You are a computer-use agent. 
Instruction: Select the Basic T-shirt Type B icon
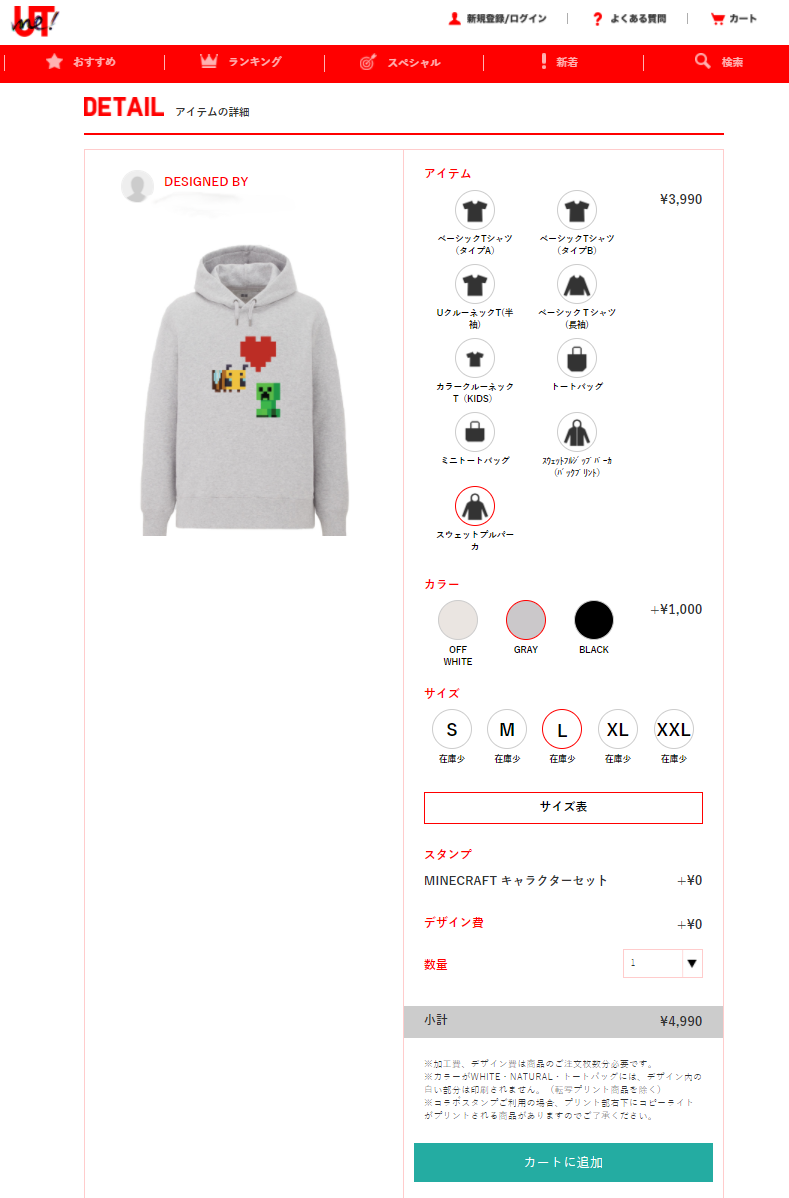click(577, 210)
